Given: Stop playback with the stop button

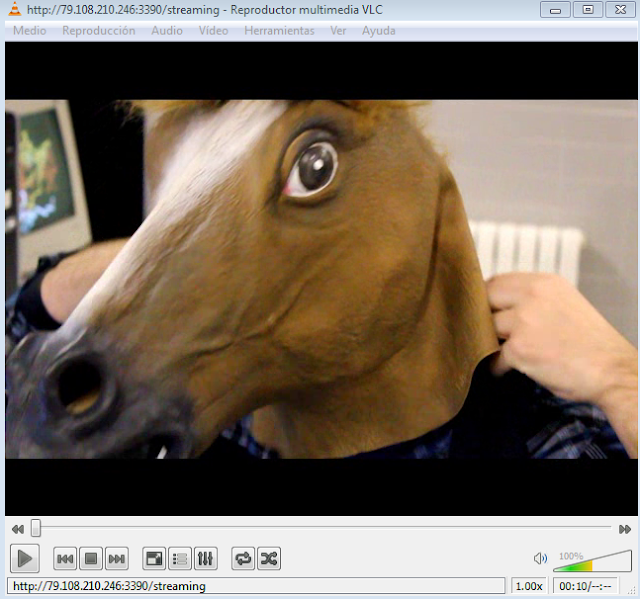Looking at the screenshot, I should [x=91, y=559].
